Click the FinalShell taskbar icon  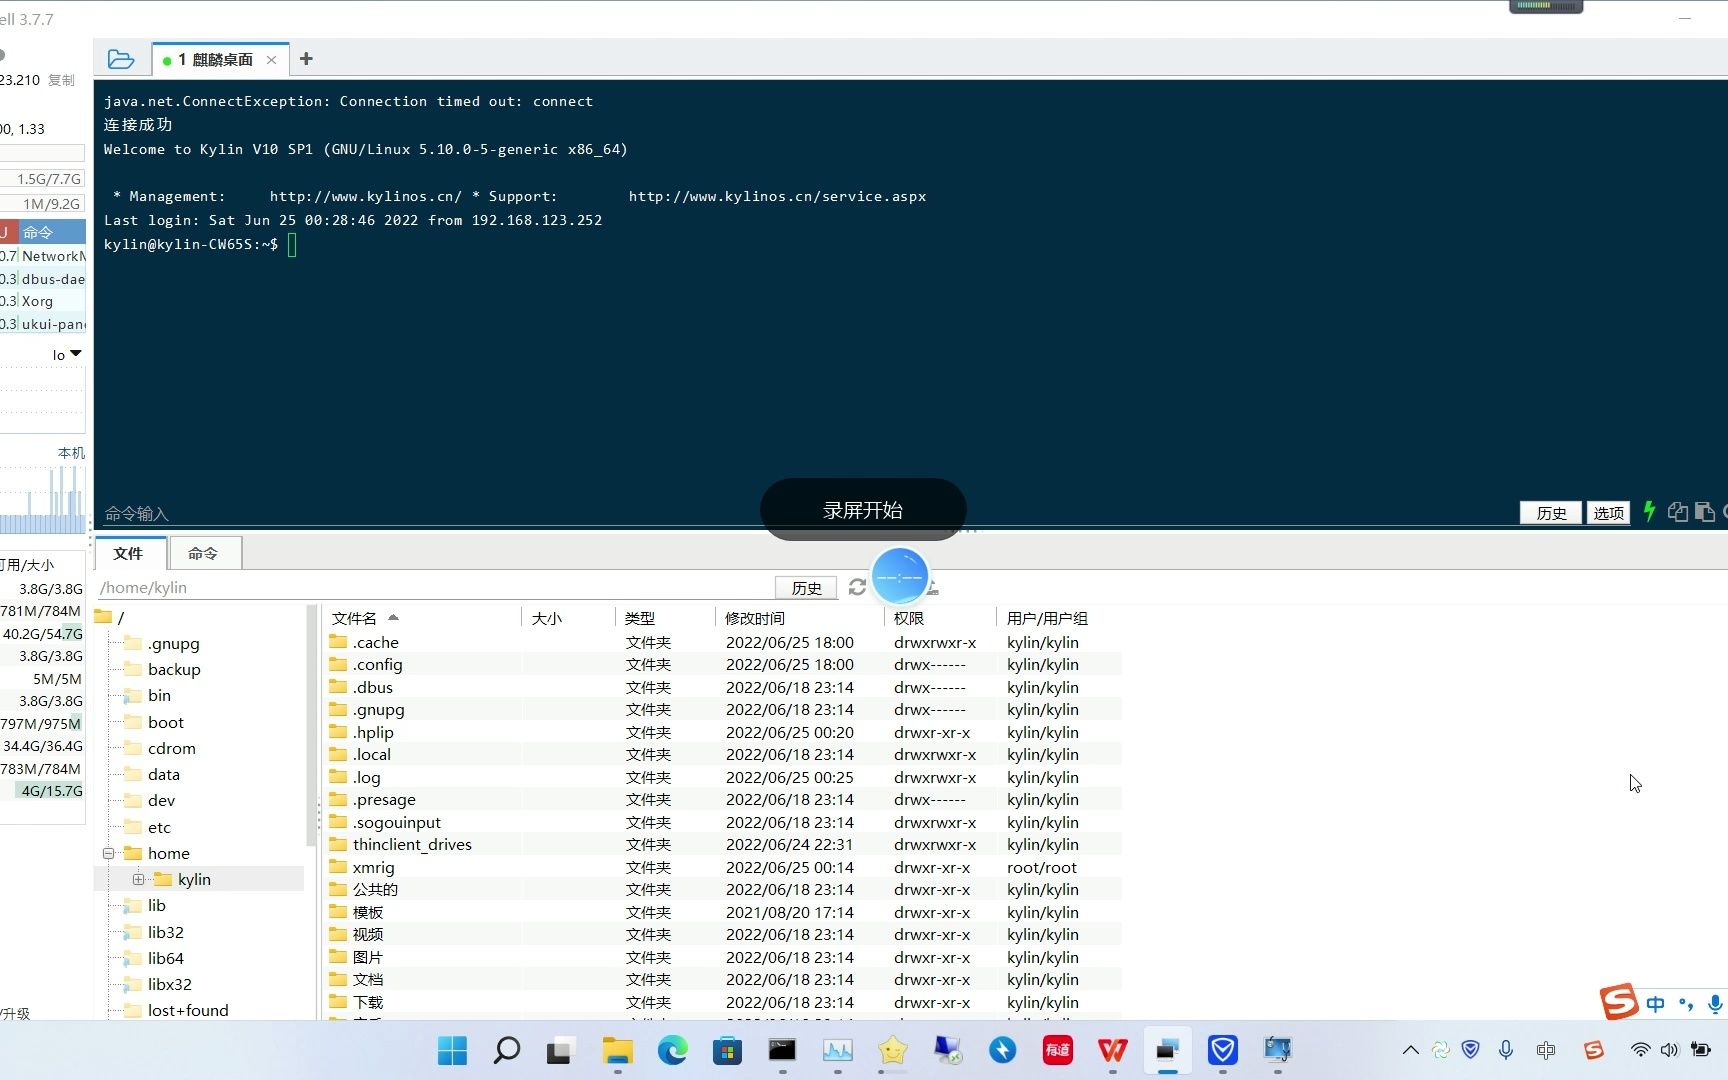pos(1167,1050)
